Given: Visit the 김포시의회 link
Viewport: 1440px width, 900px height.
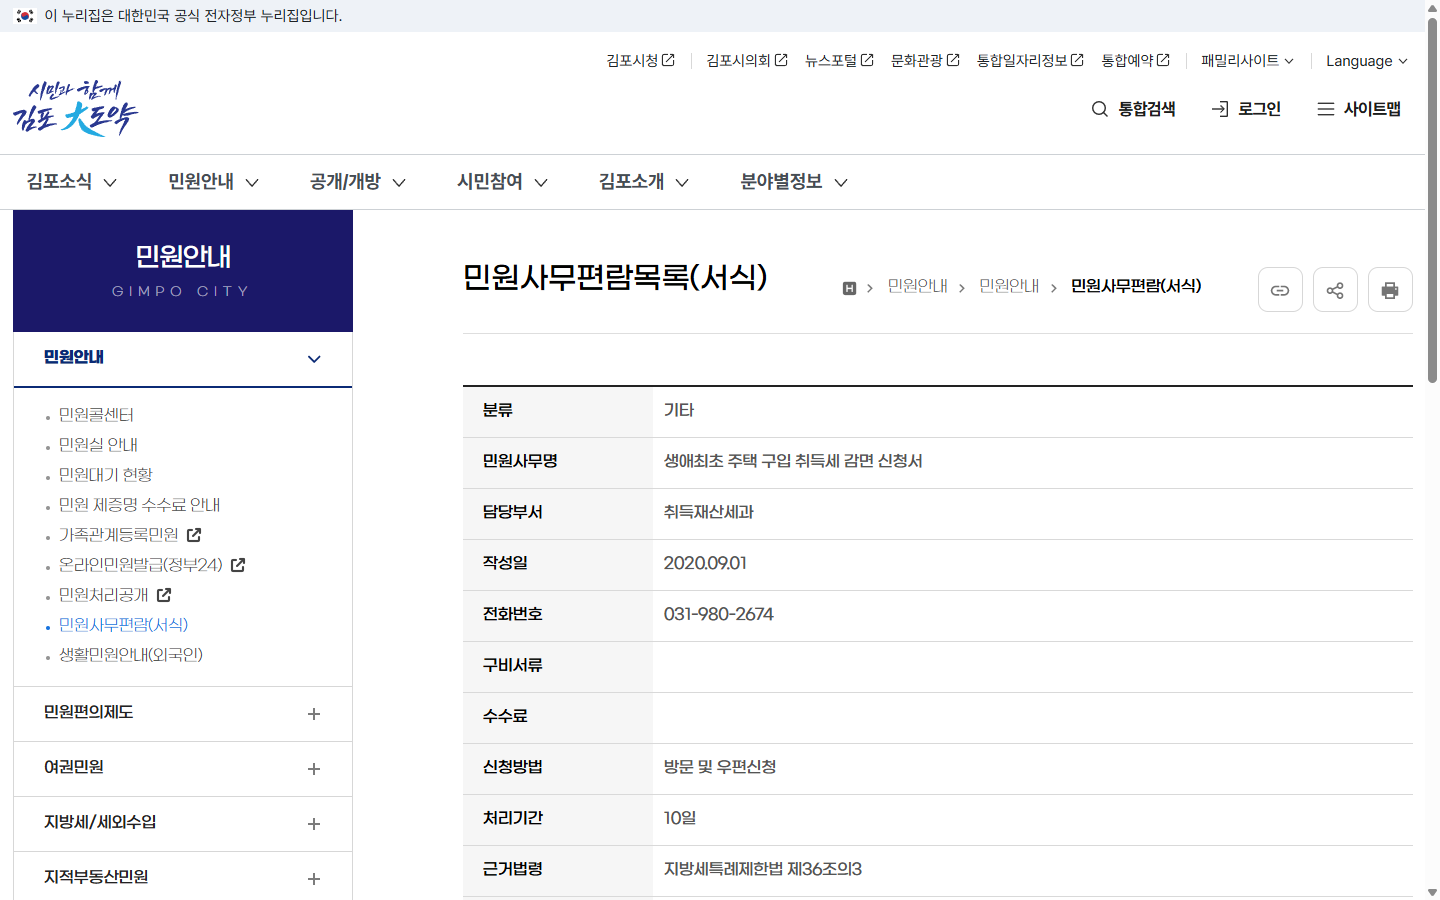Looking at the screenshot, I should (x=747, y=61).
